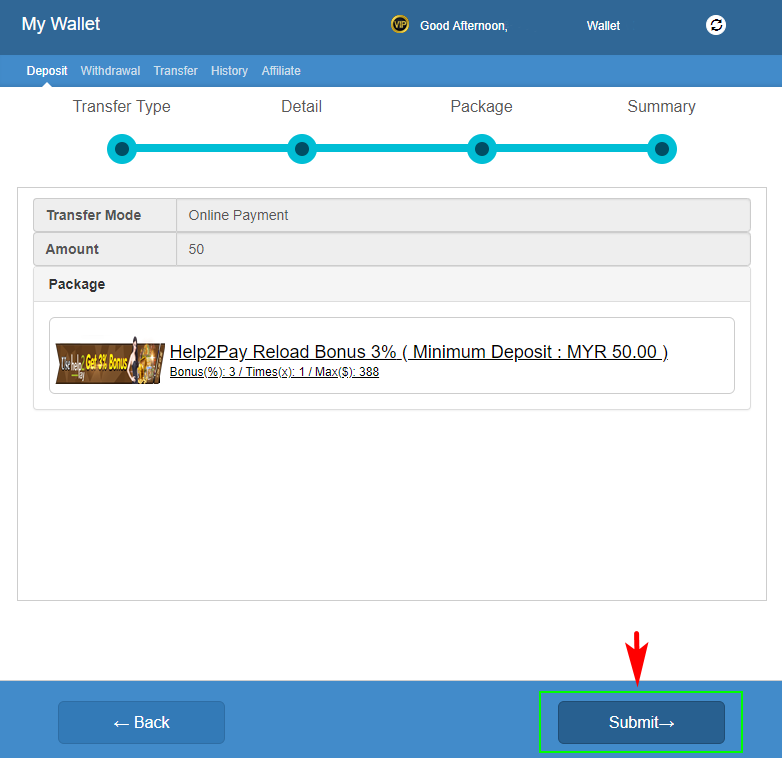Viewport: 782px width, 758px height.
Task: Open the Help2Pay Reload Bonus 3% link
Action: [418, 352]
